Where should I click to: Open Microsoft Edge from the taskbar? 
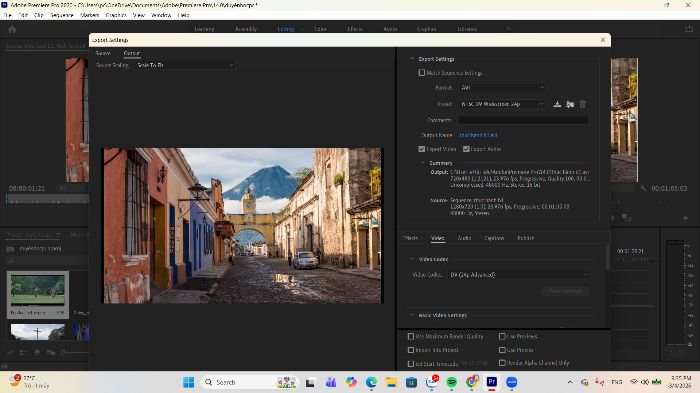point(371,382)
